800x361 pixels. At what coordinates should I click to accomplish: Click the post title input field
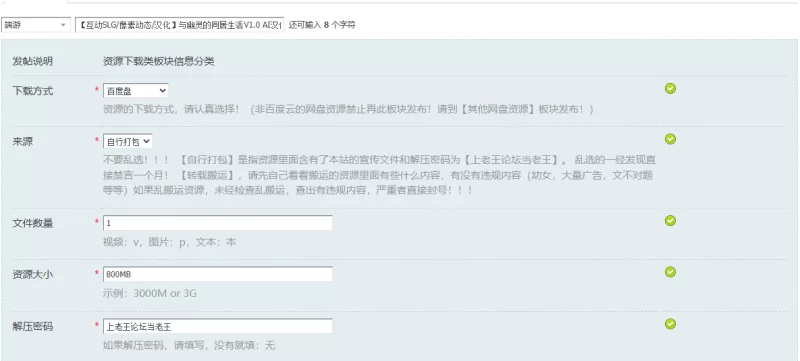pyautogui.click(x=179, y=25)
